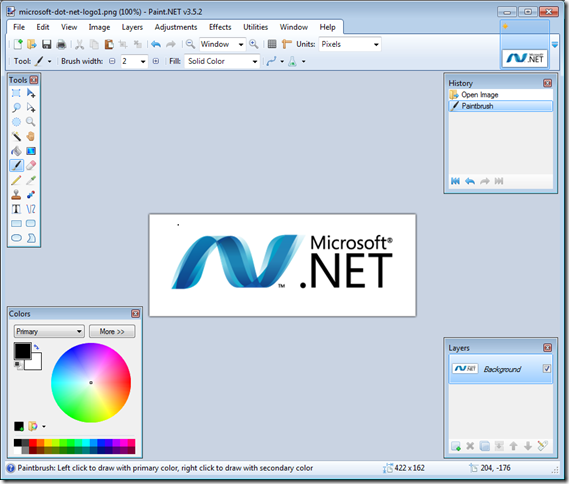This screenshot has height=484, width=569.
Task: Select the Rounded Rectangle tool
Action: point(31,223)
